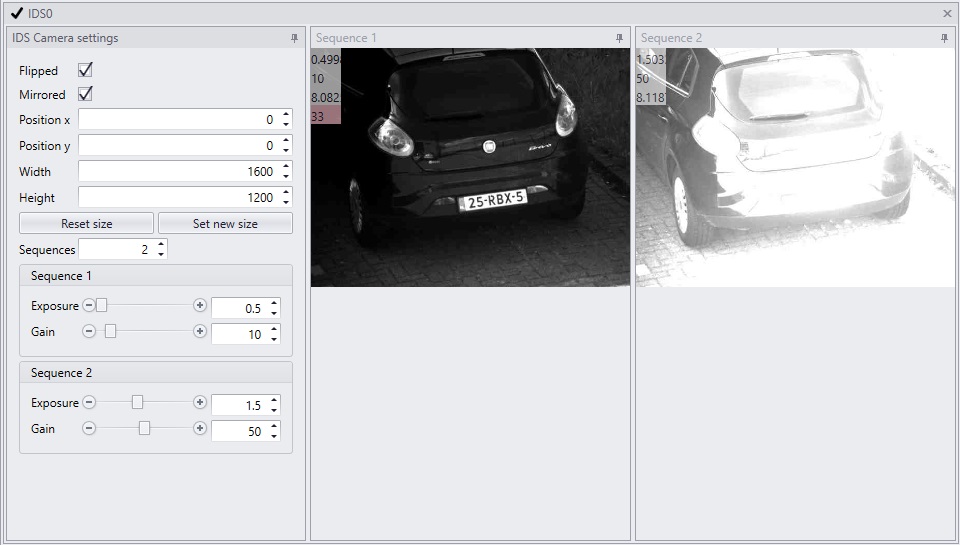Click the Sequence 1 exposure slider thumb

tap(102, 305)
